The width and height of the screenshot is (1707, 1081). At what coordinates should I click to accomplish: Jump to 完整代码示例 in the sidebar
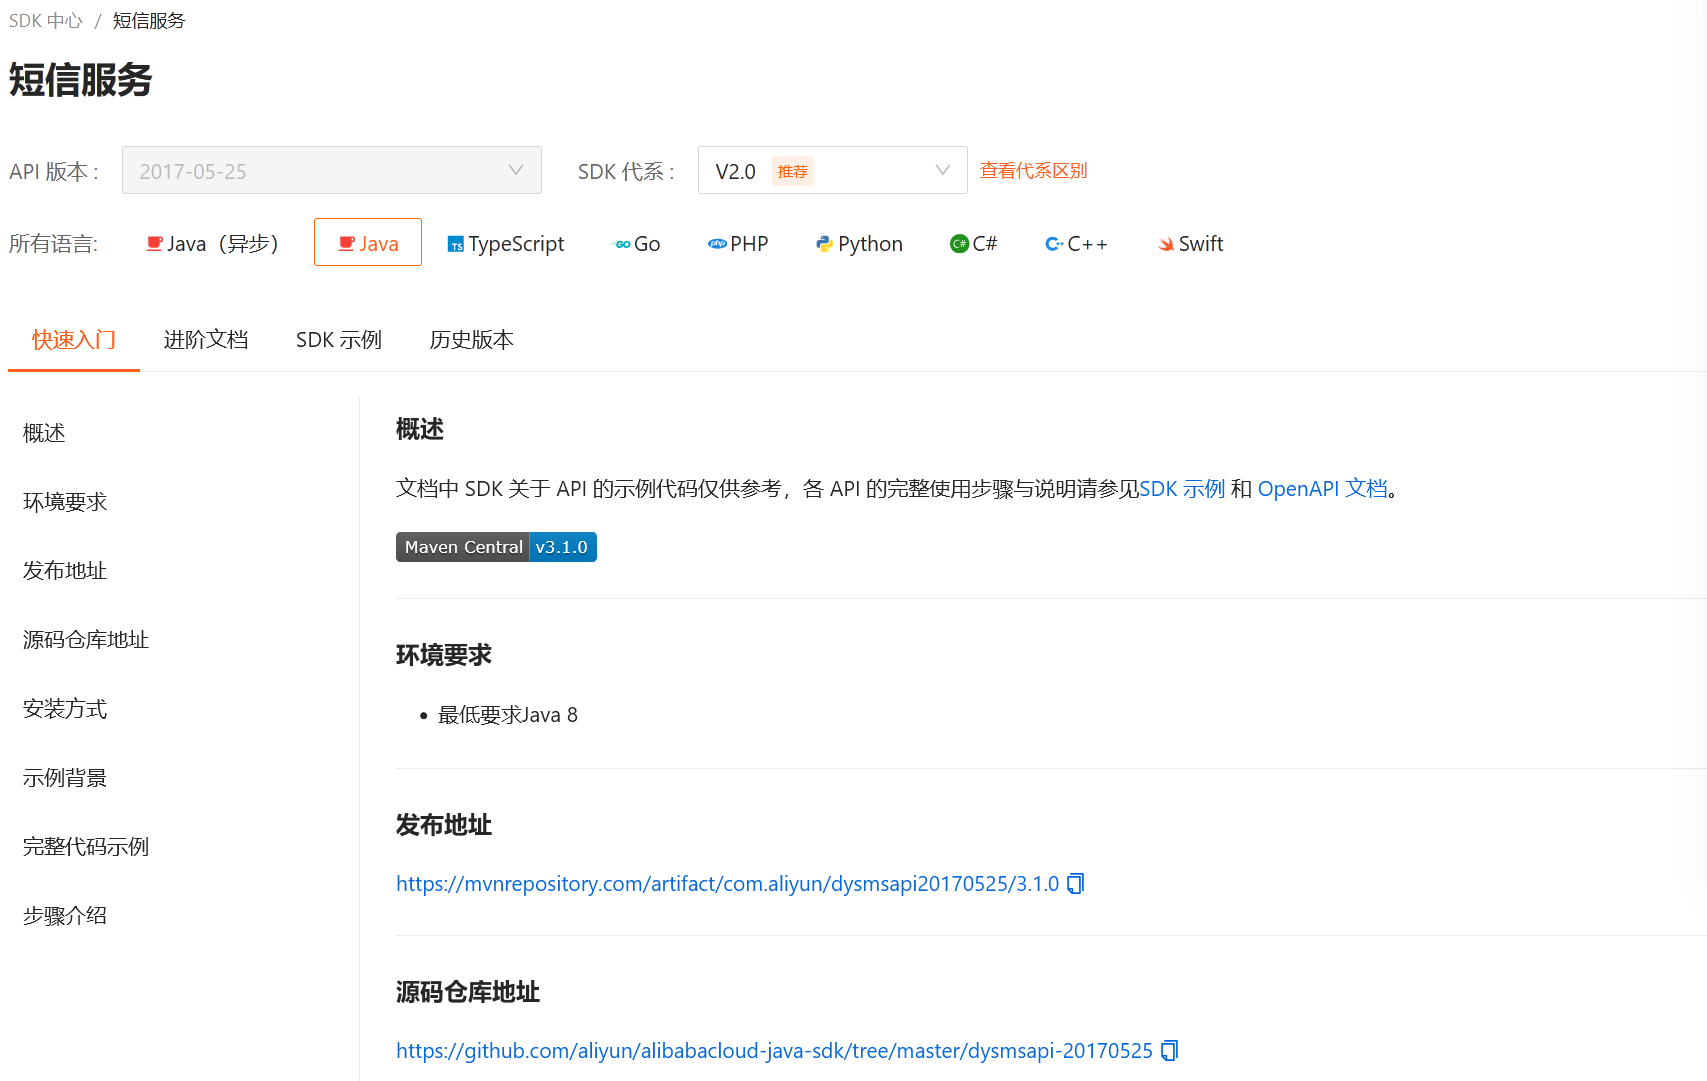pyautogui.click(x=86, y=847)
